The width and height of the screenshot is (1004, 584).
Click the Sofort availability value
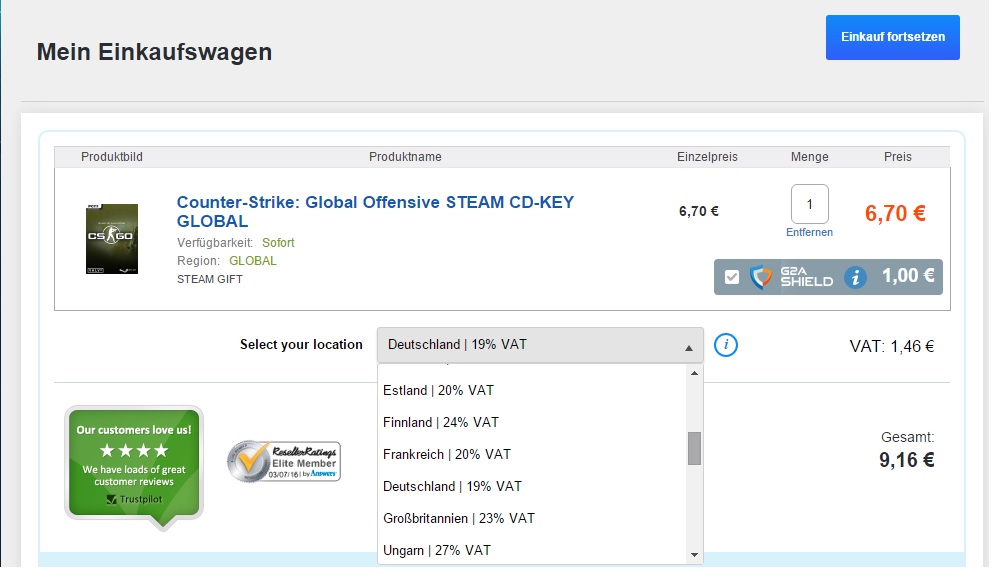click(278, 243)
